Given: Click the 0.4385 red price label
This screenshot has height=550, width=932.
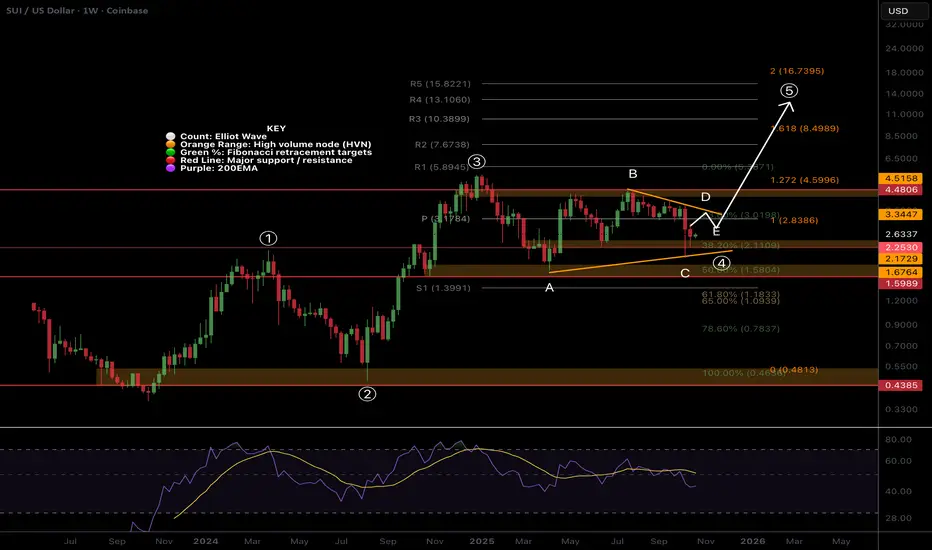Looking at the screenshot, I should pos(900,385).
